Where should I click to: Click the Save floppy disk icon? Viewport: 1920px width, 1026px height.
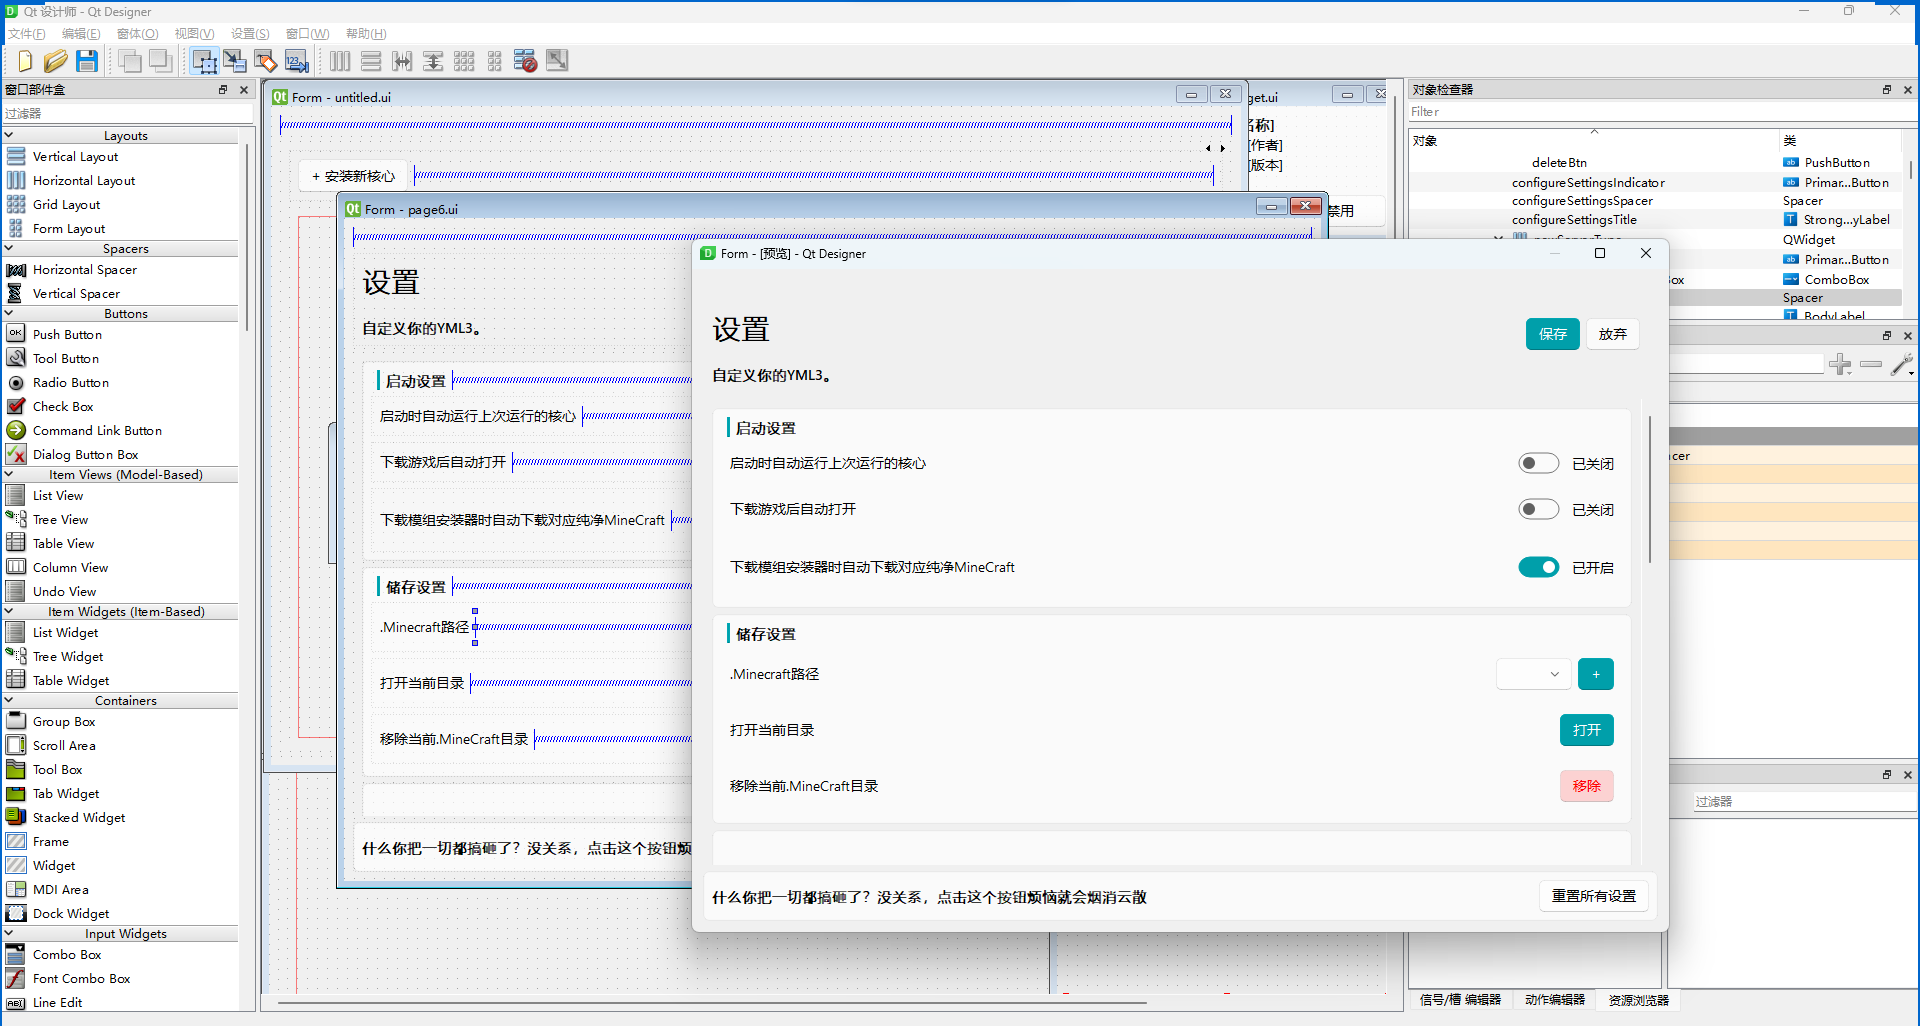pos(87,61)
